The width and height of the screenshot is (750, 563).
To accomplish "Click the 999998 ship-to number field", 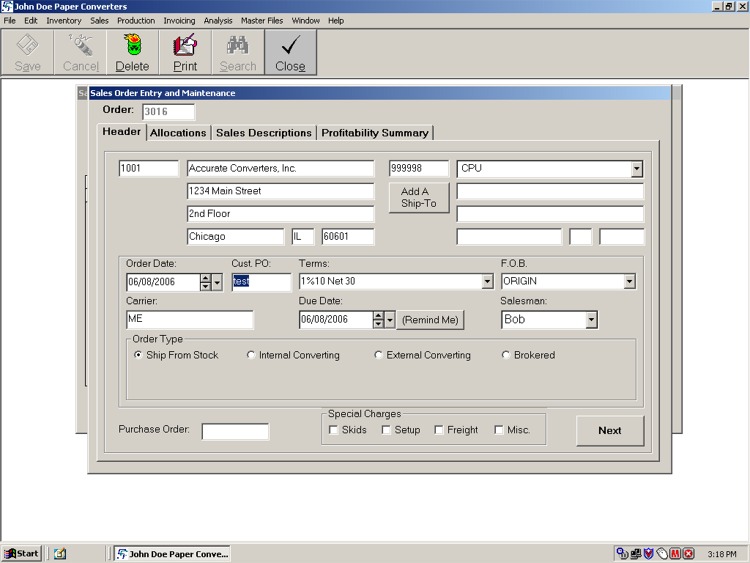I will click(419, 168).
